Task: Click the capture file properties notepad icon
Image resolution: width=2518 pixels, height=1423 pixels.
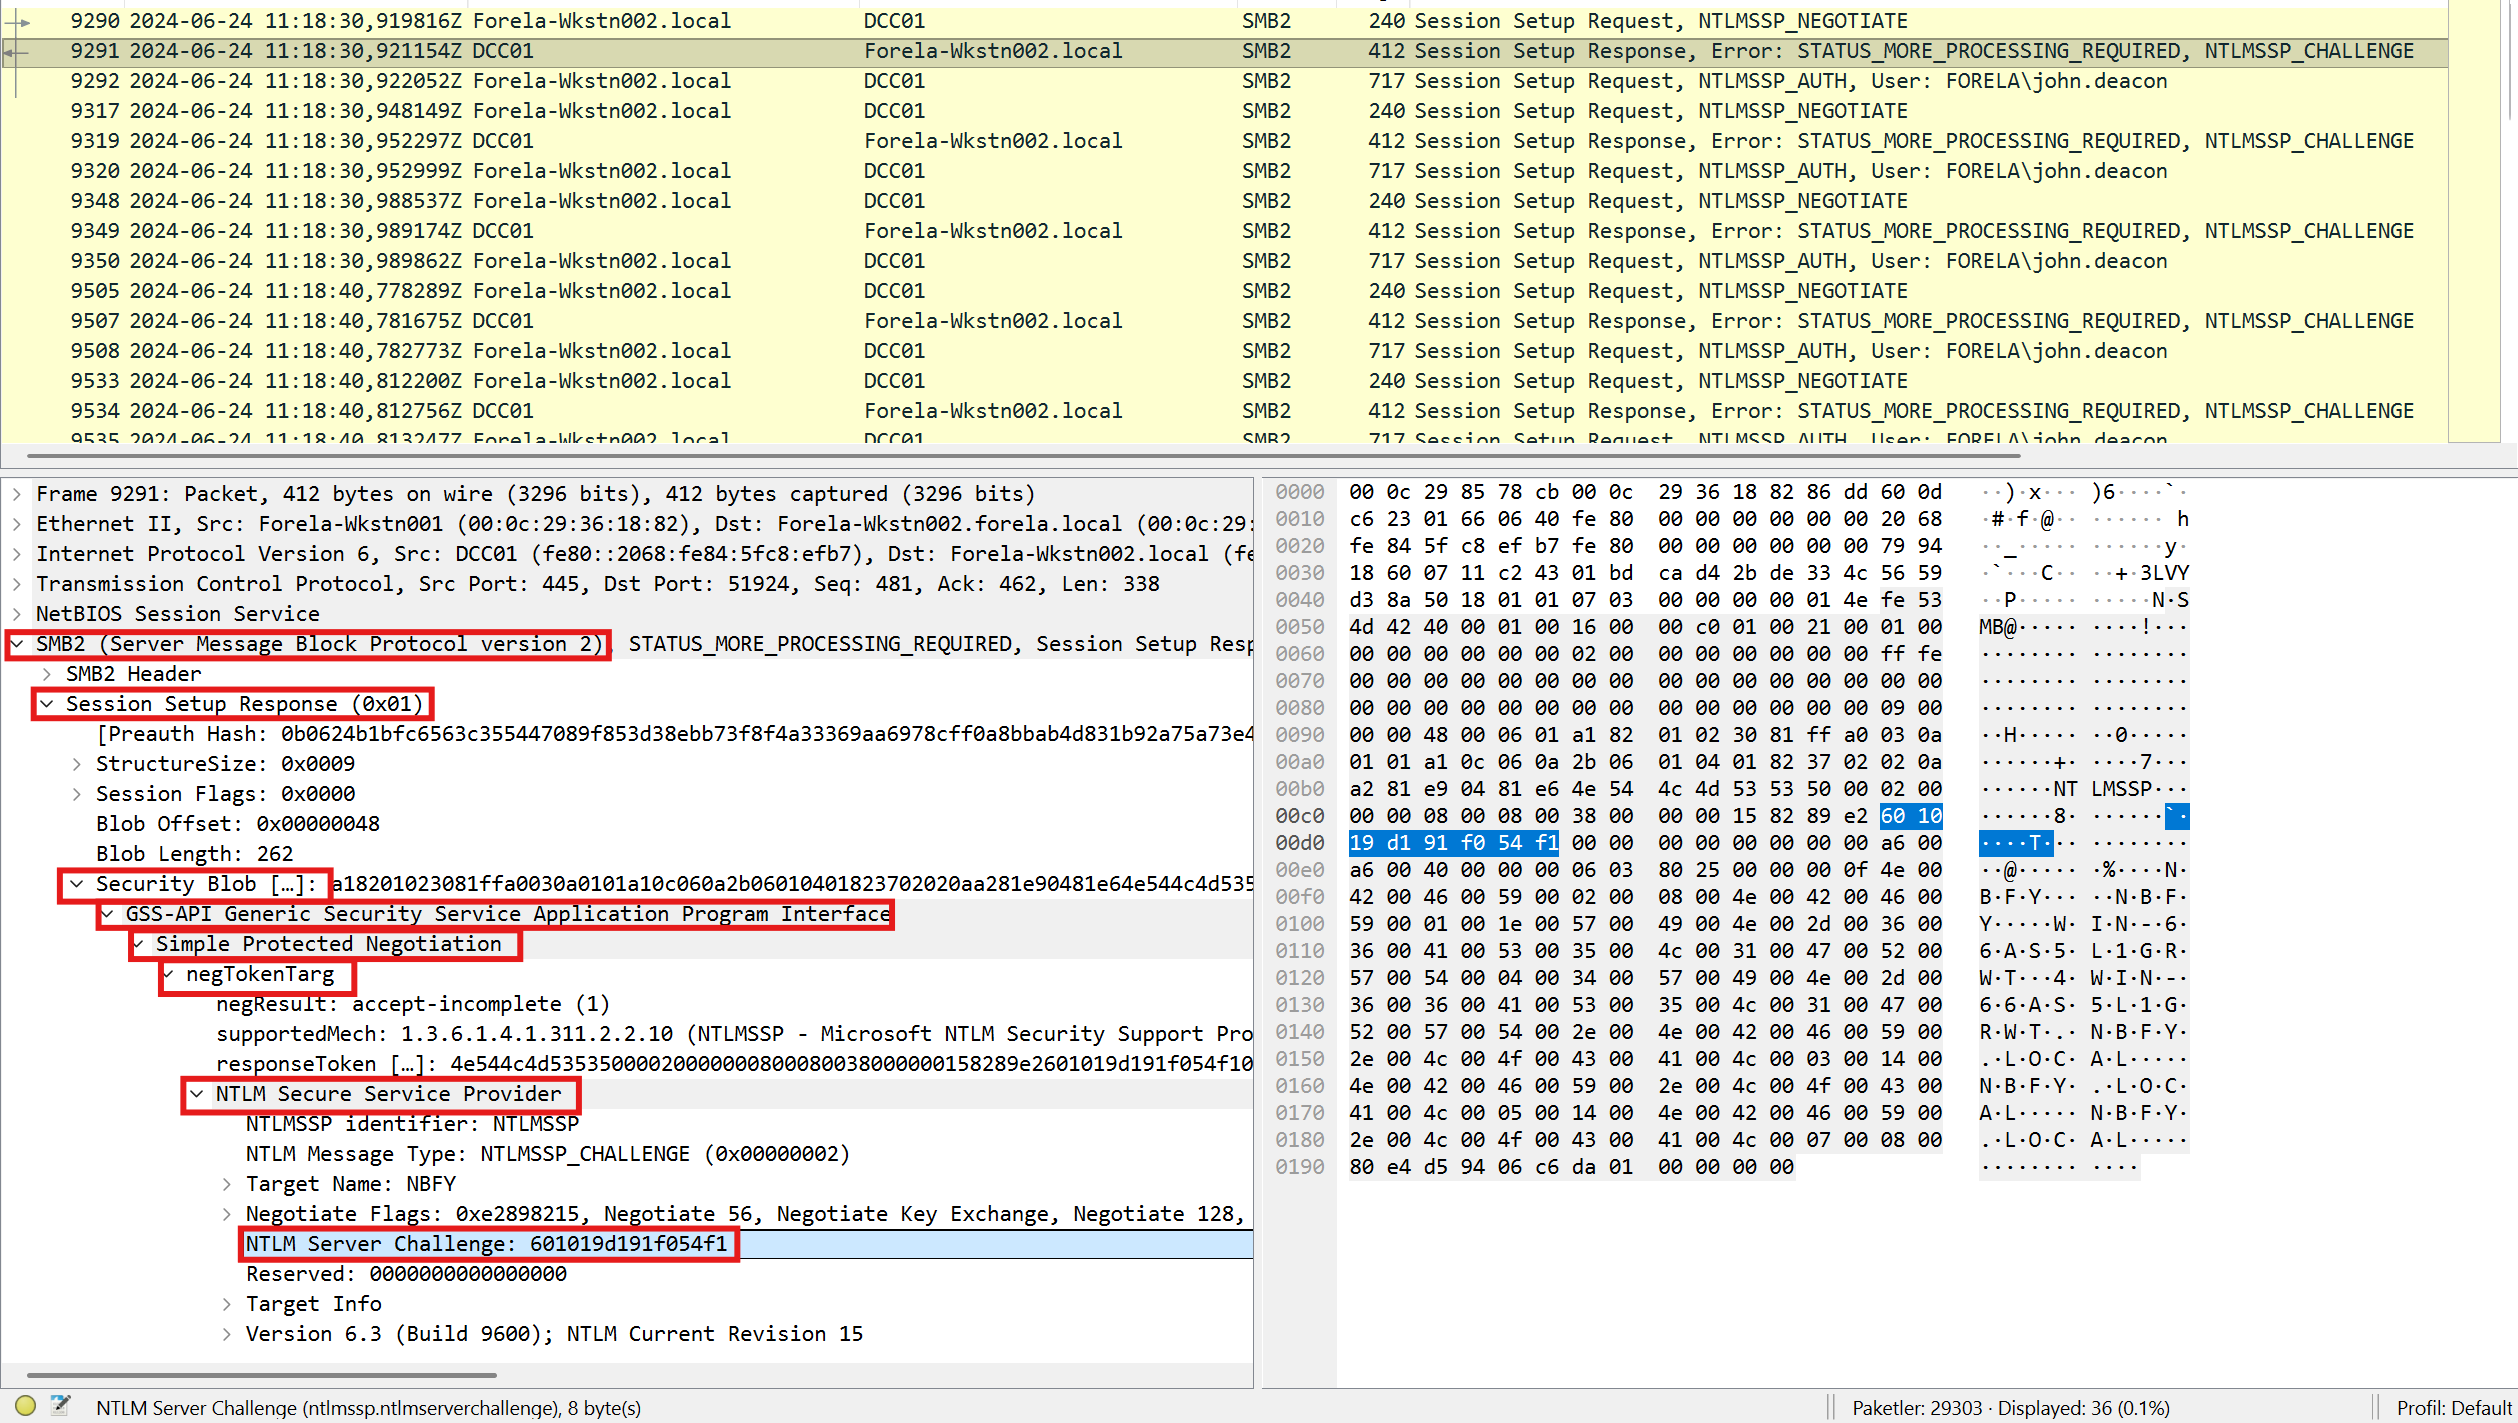Action: (61, 1405)
